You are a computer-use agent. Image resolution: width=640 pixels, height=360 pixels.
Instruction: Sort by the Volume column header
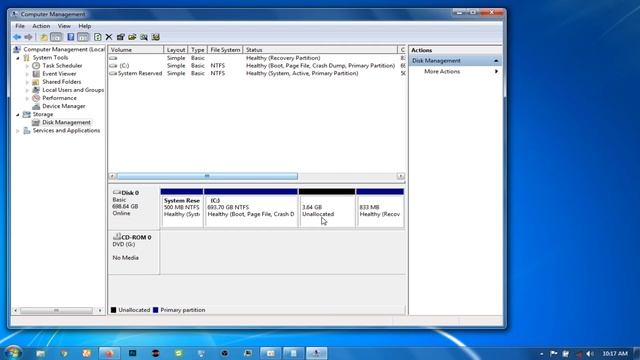point(136,50)
